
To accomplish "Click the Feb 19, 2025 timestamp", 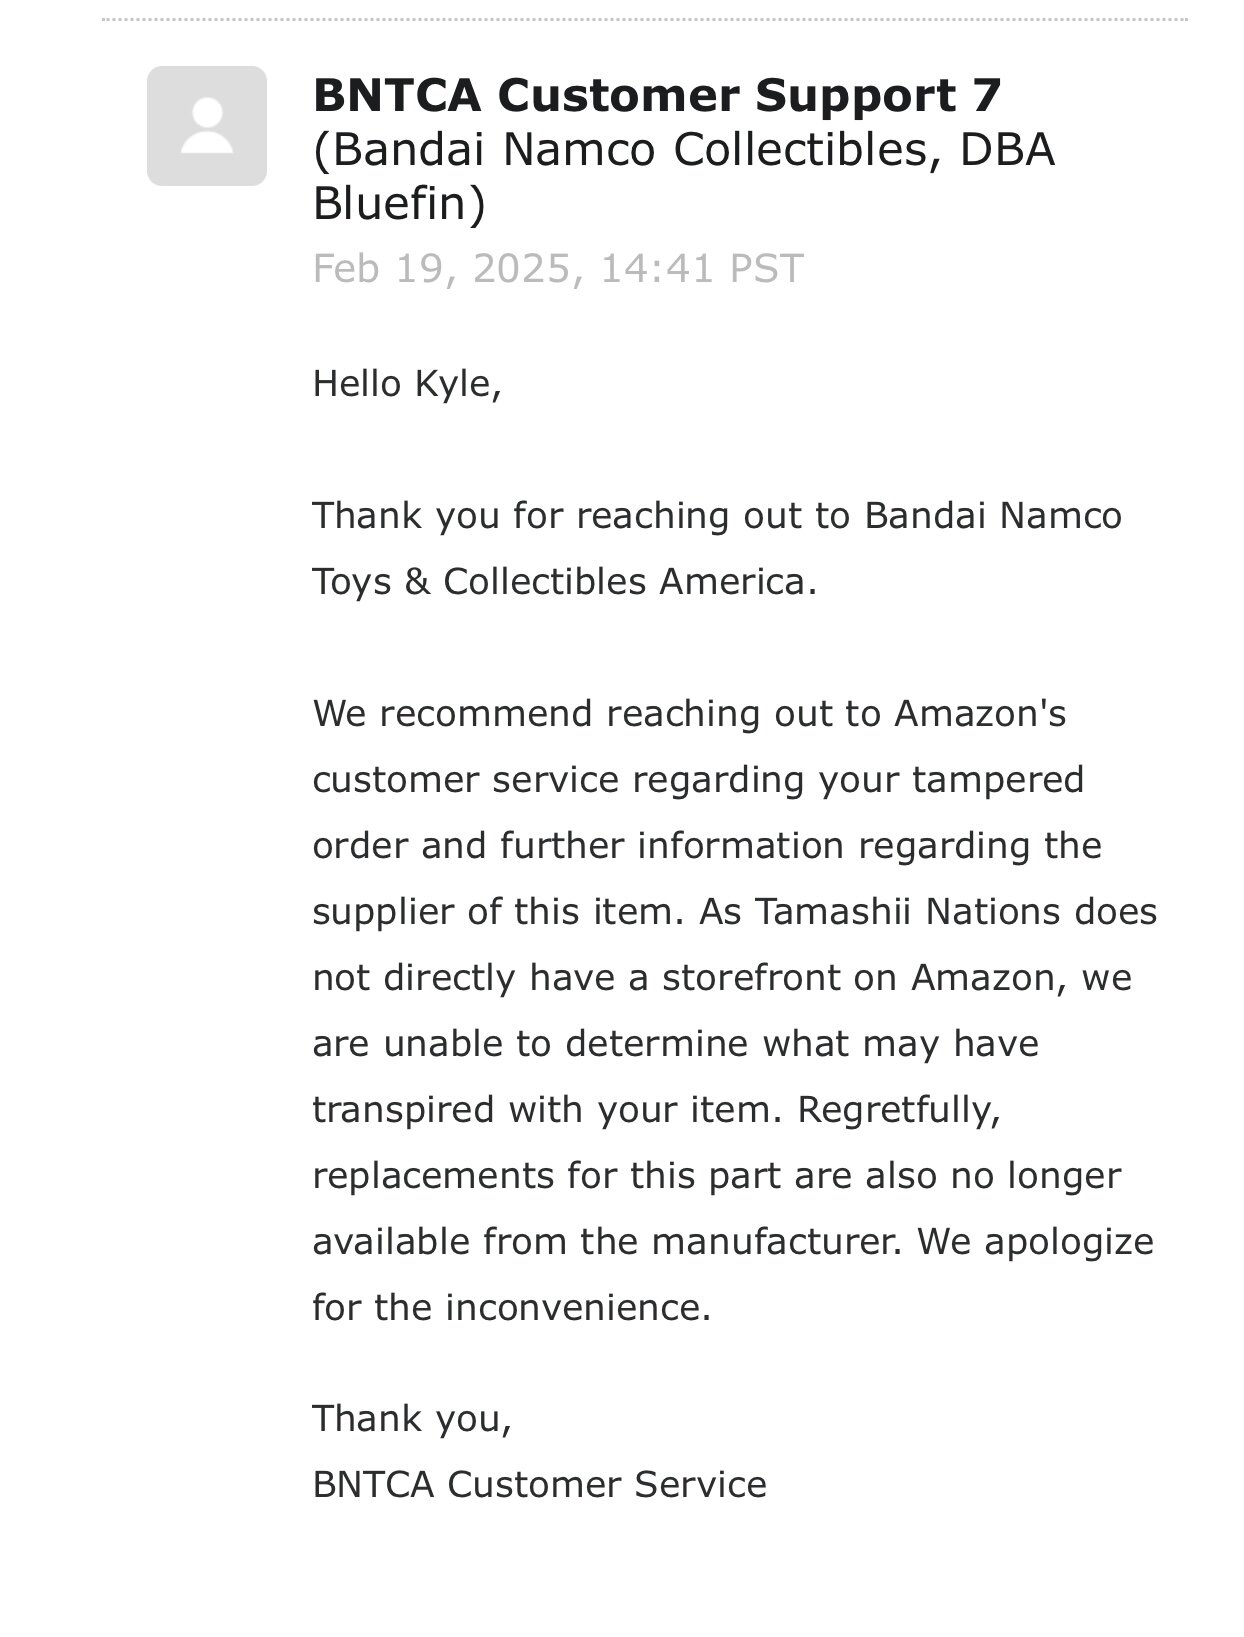I will point(558,269).
